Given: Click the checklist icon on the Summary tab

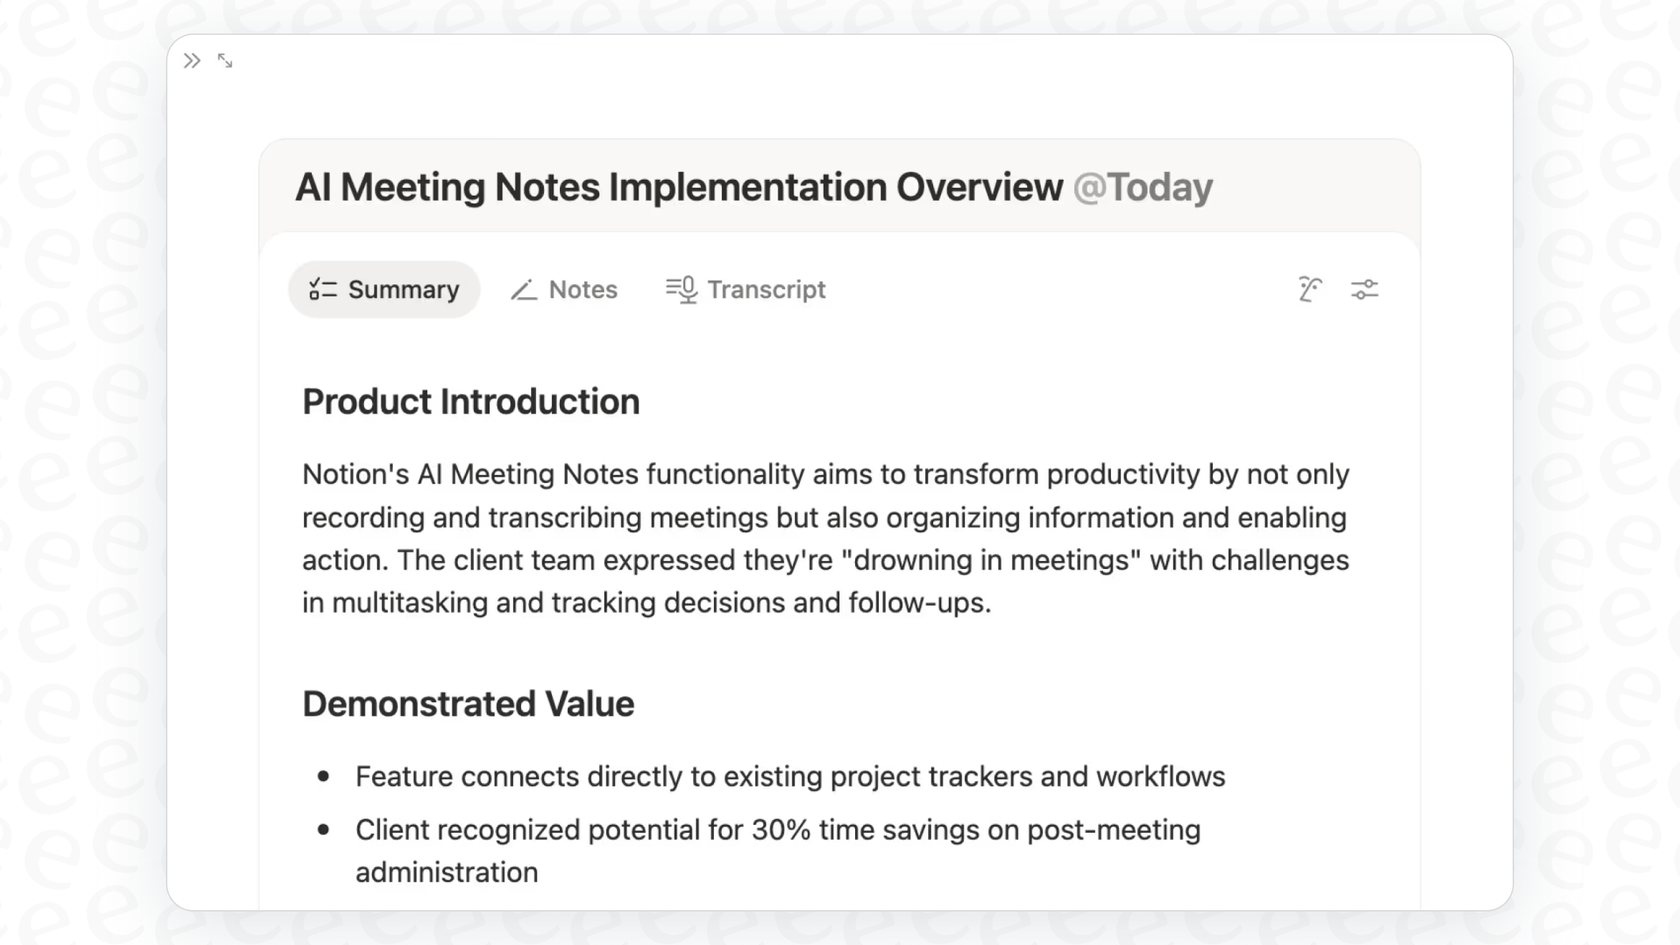Looking at the screenshot, I should tap(321, 289).
